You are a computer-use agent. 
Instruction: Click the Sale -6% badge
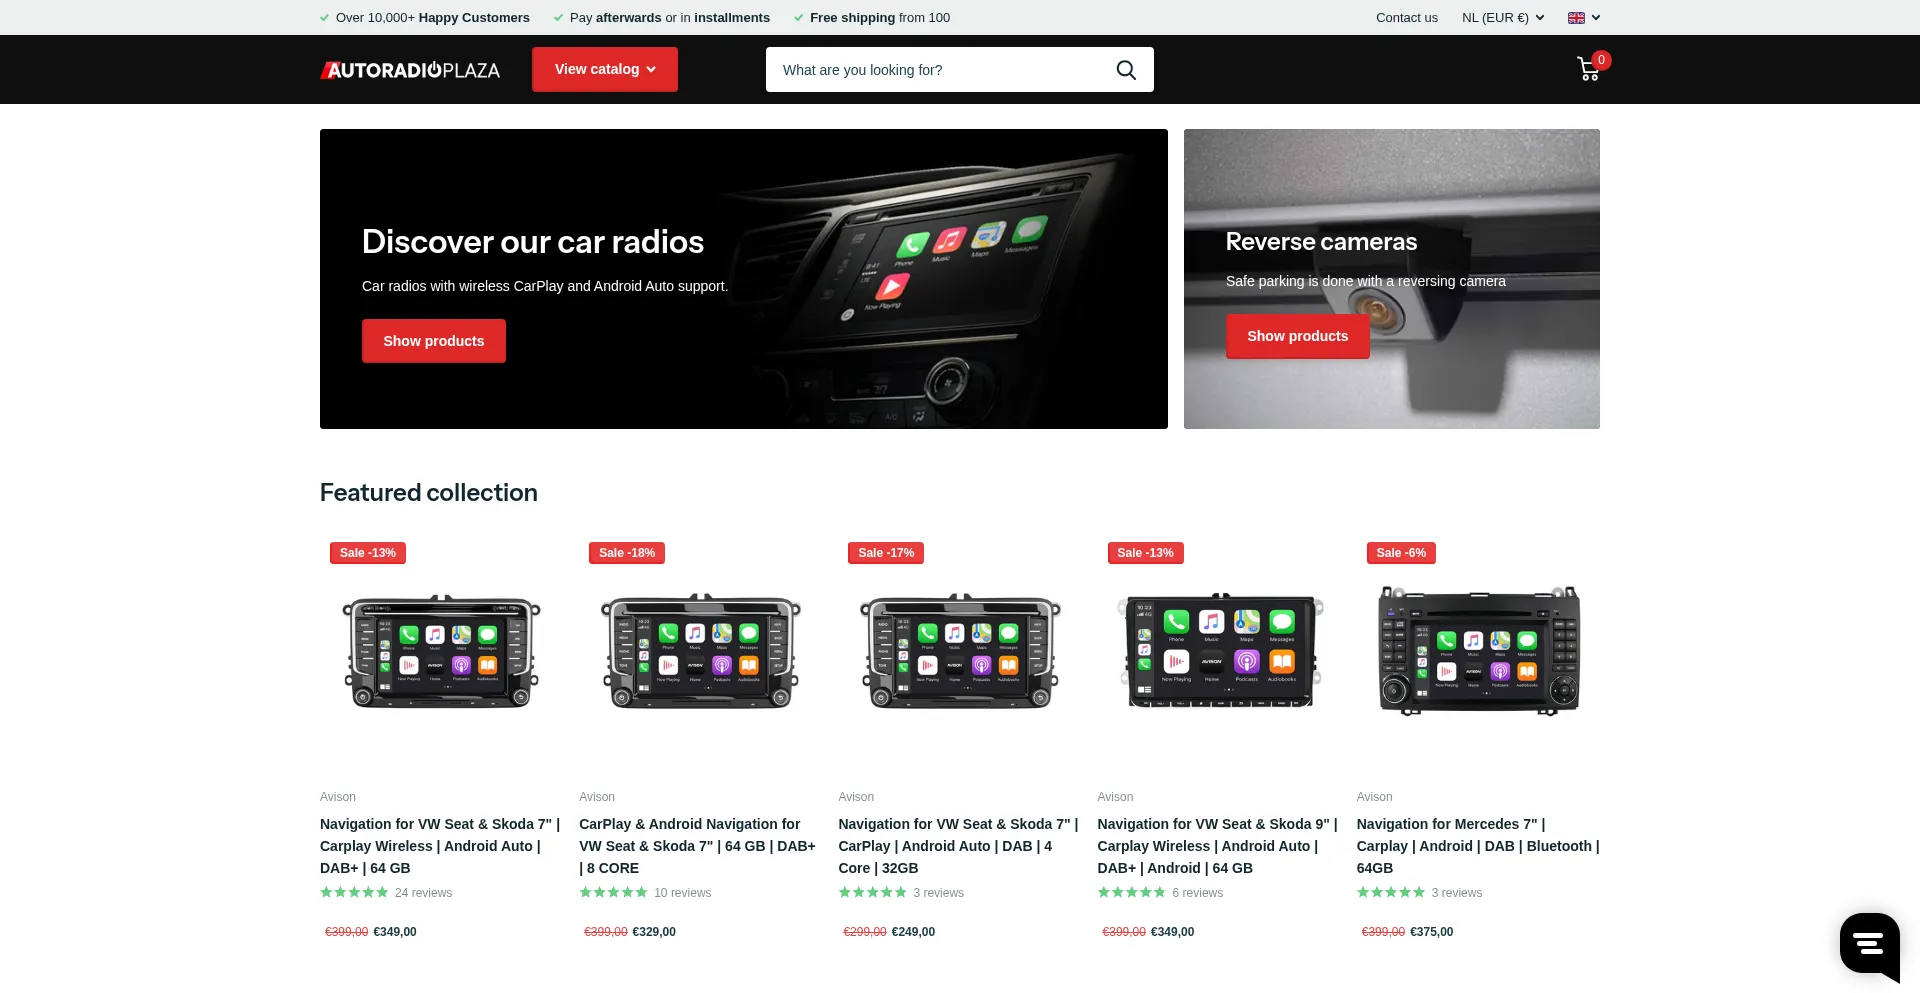1401,553
